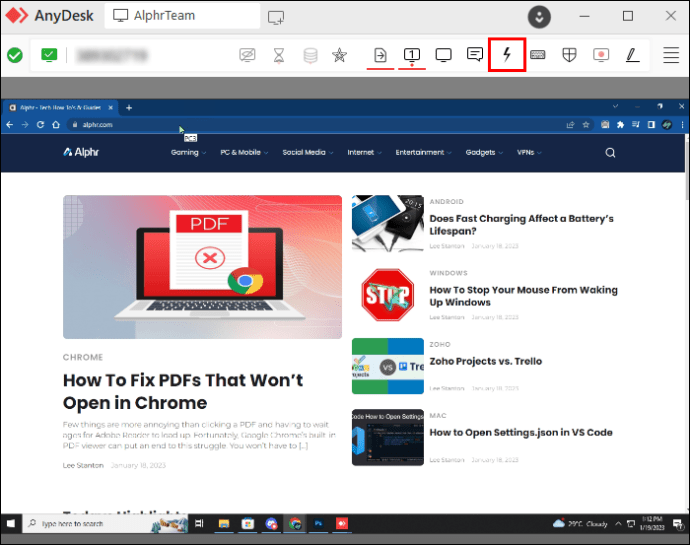This screenshot has width=690, height=545.
Task: Toggle session recording button
Action: 601,55
